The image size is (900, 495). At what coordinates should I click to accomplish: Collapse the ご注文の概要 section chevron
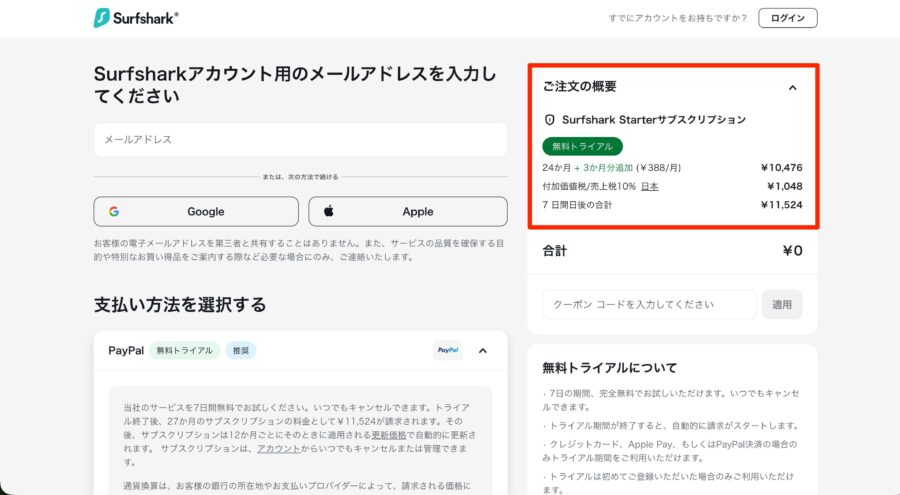pyautogui.click(x=792, y=88)
